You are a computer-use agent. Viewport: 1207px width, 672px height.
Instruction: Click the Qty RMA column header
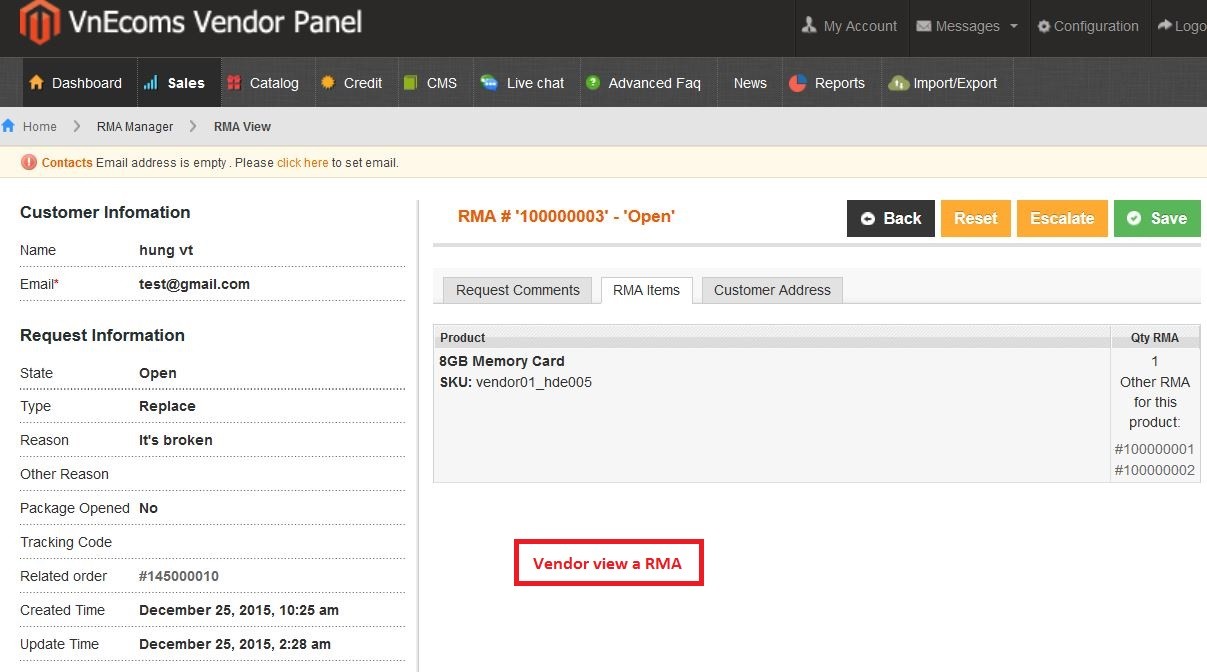[1155, 338]
